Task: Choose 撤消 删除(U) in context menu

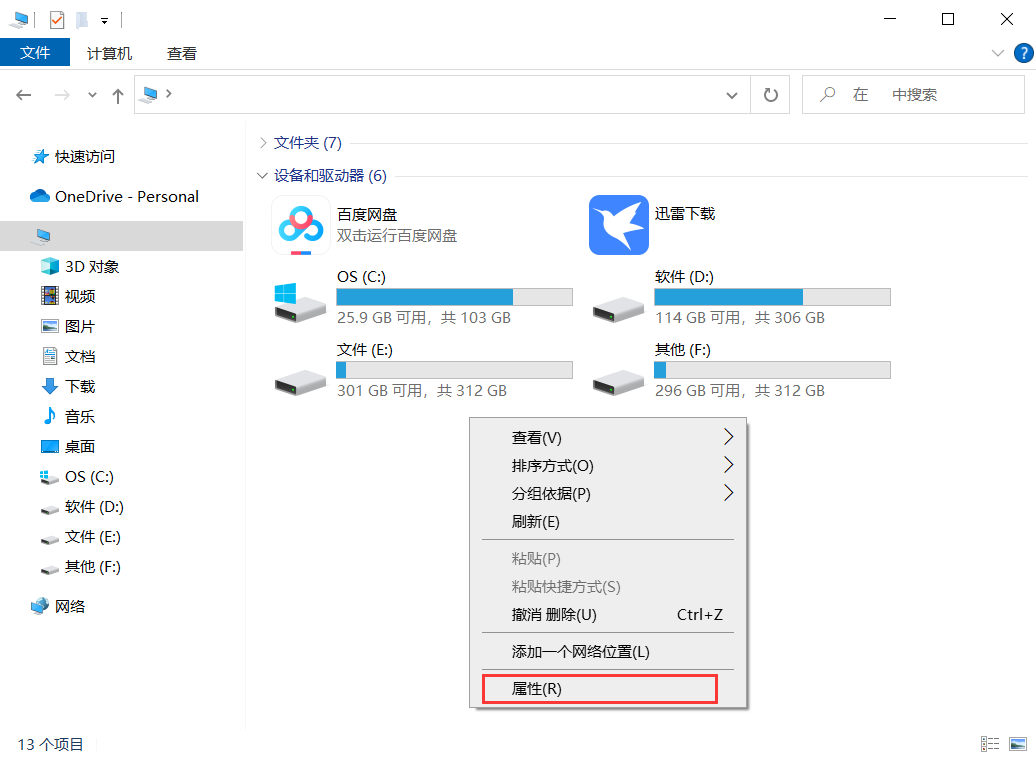Action: pos(608,615)
